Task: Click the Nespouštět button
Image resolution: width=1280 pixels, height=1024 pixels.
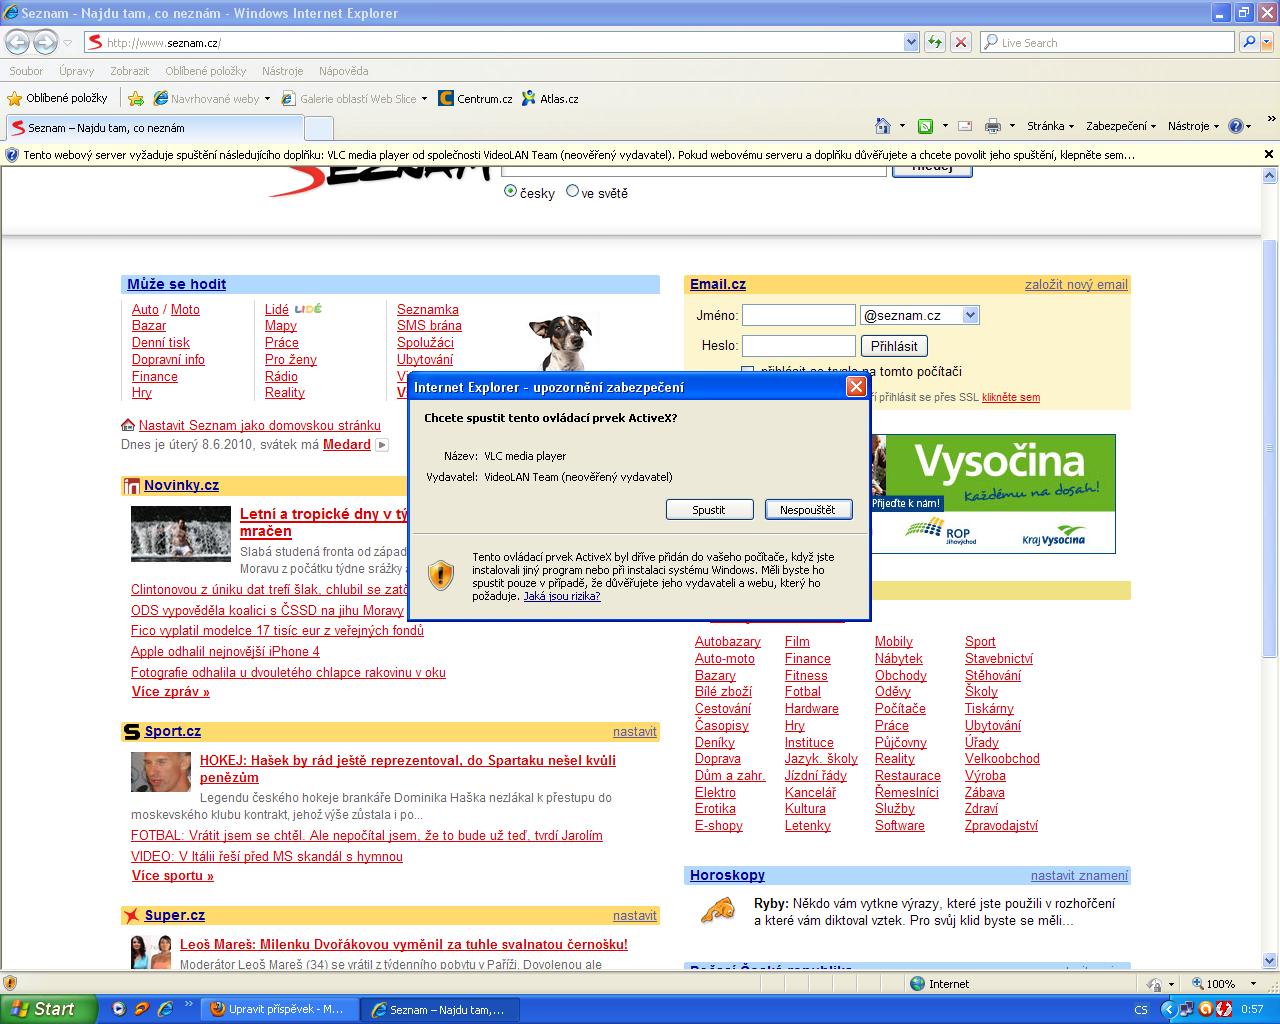Action: tap(808, 510)
